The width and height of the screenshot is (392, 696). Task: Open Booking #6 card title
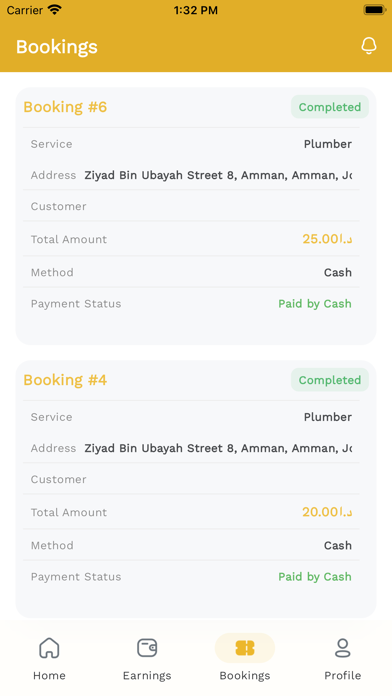(65, 107)
